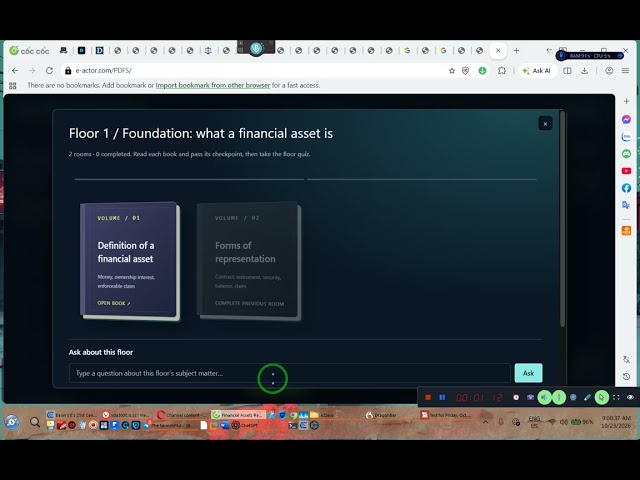
Task: Switch to Channel content taskbar window
Action: (182, 415)
